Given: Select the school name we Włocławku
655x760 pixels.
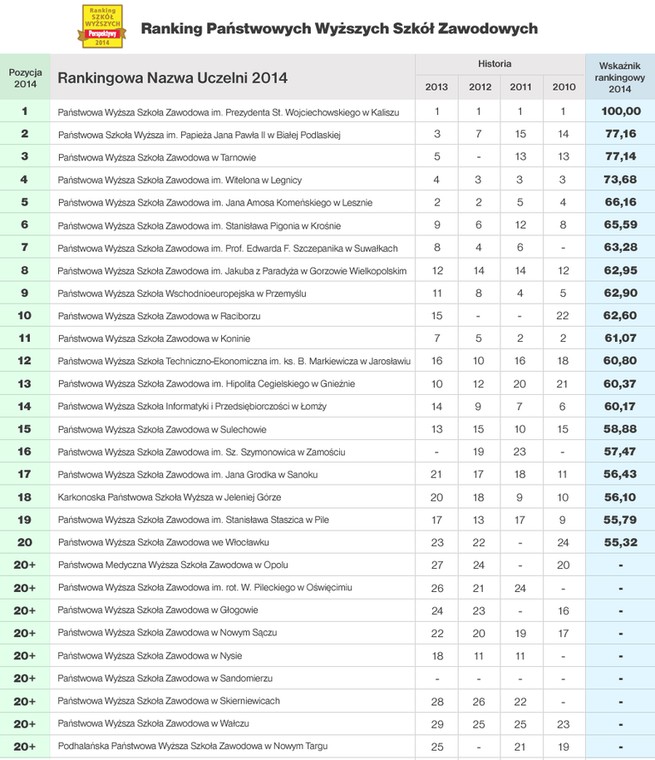Looking at the screenshot, I should (x=163, y=542).
